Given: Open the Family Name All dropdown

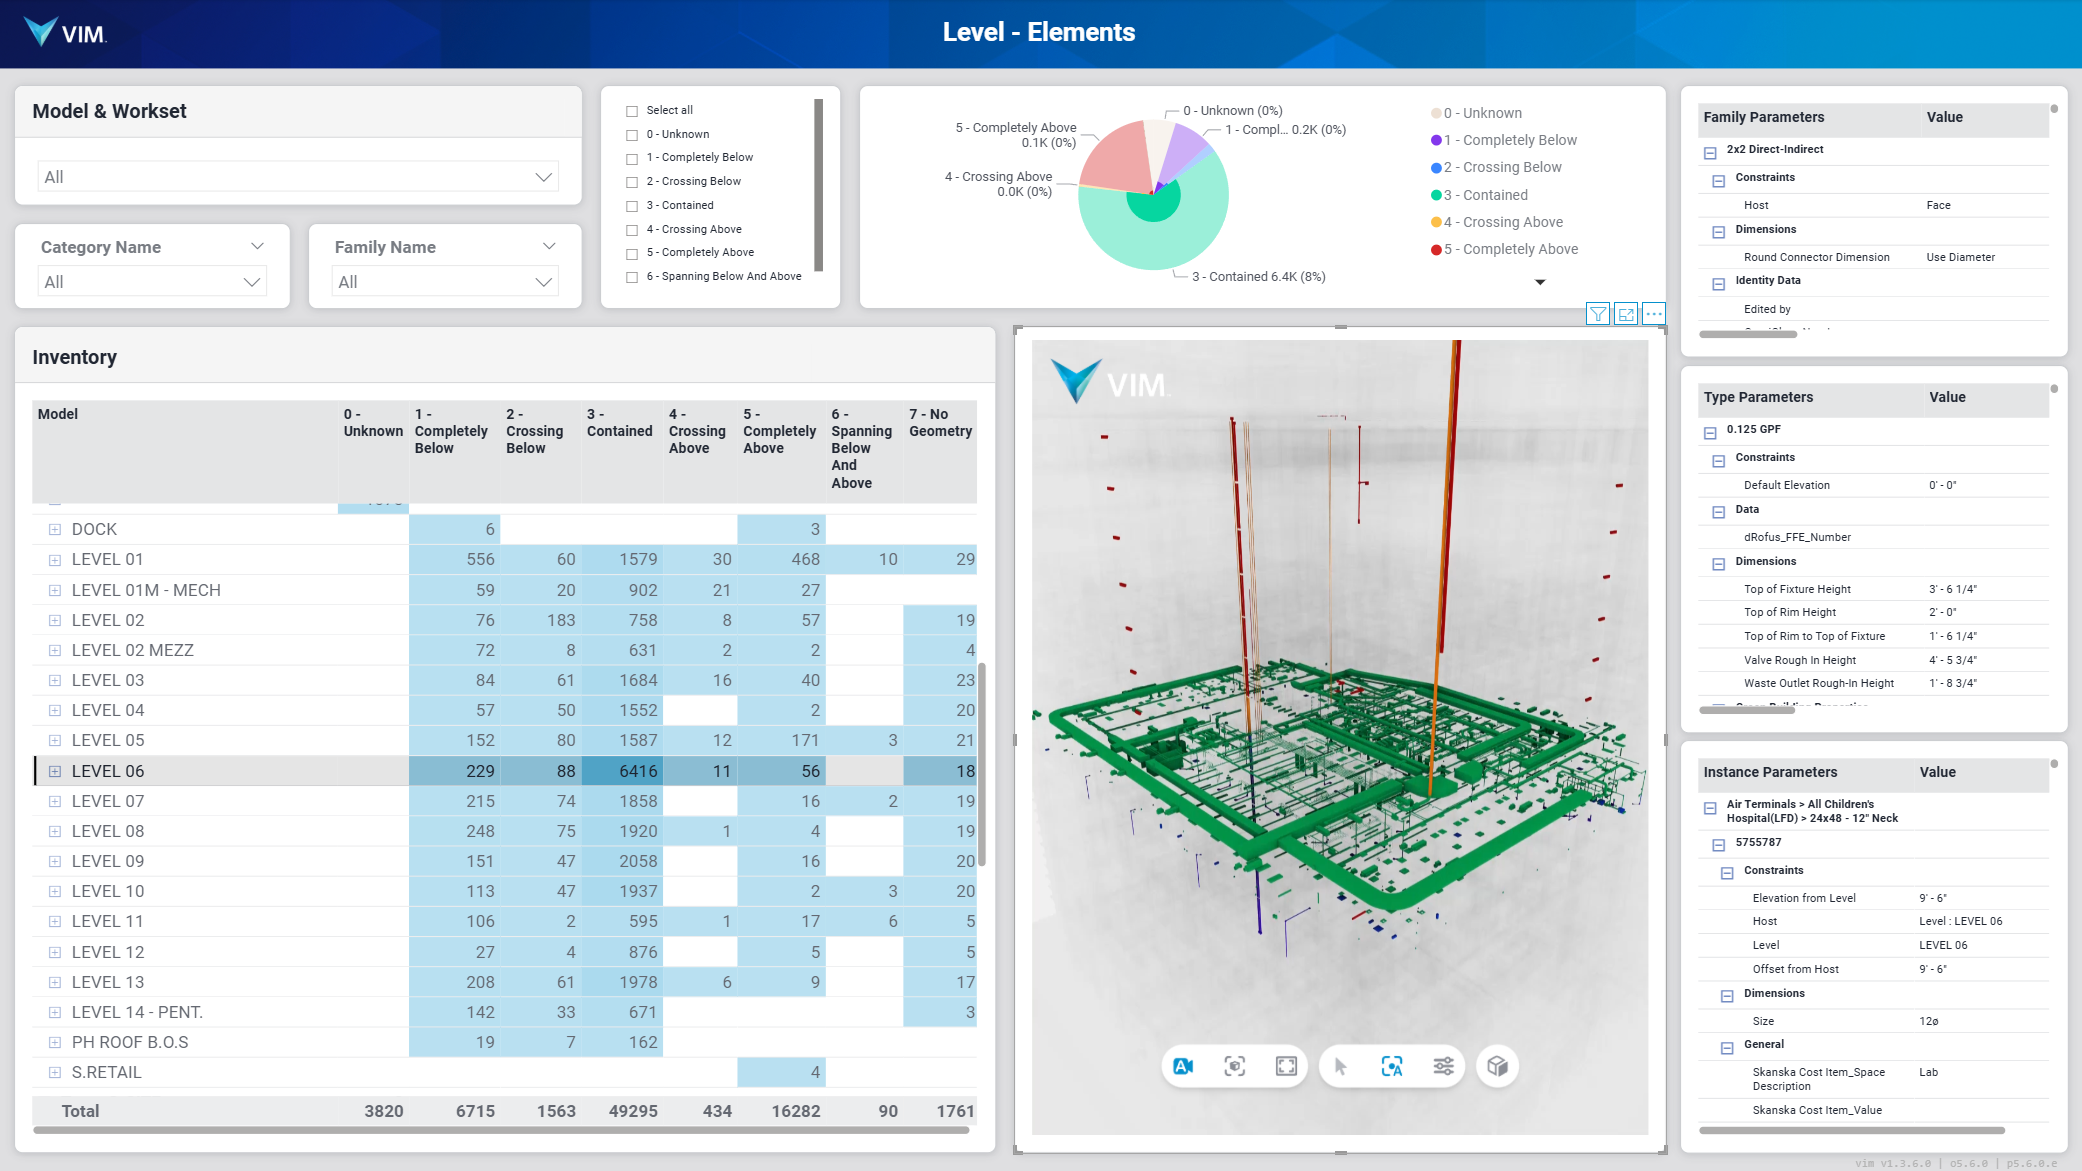Looking at the screenshot, I should click(x=444, y=282).
